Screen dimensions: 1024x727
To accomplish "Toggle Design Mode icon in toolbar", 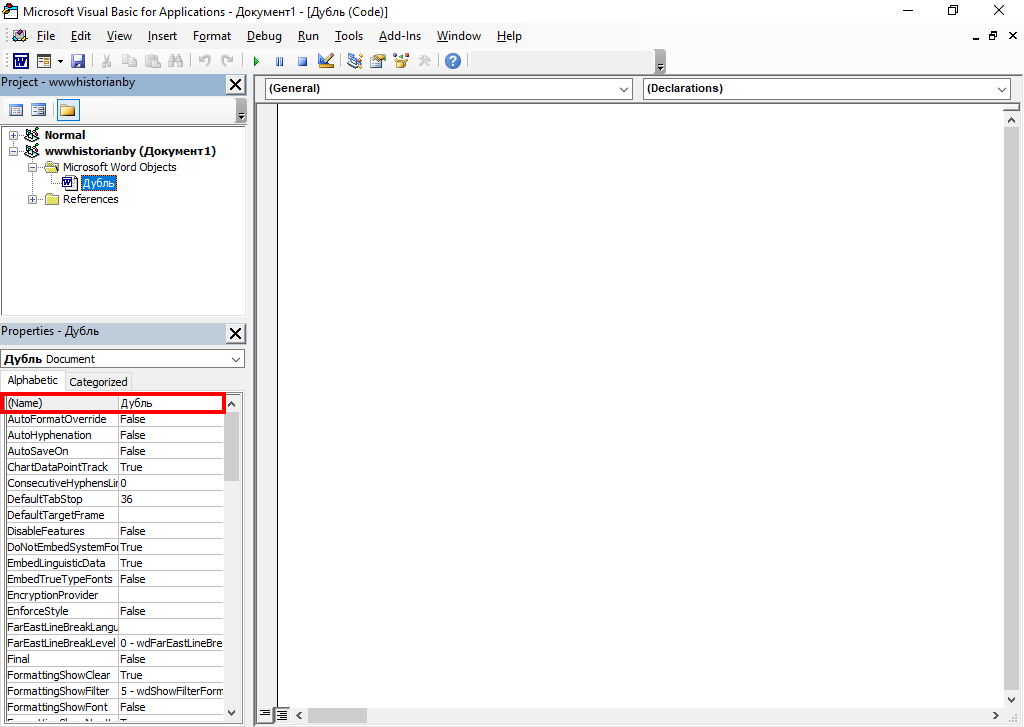I will click(x=325, y=61).
